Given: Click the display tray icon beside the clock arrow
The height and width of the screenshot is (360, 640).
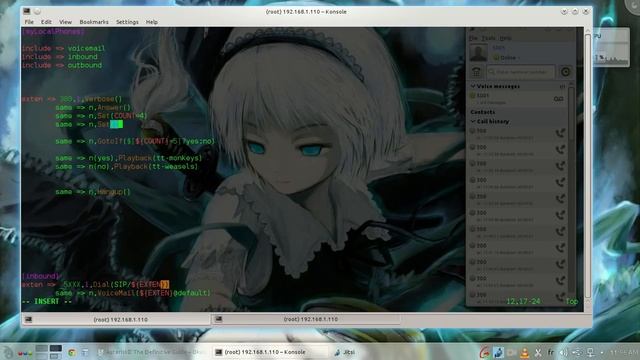Looking at the screenshot, I should click(590, 352).
